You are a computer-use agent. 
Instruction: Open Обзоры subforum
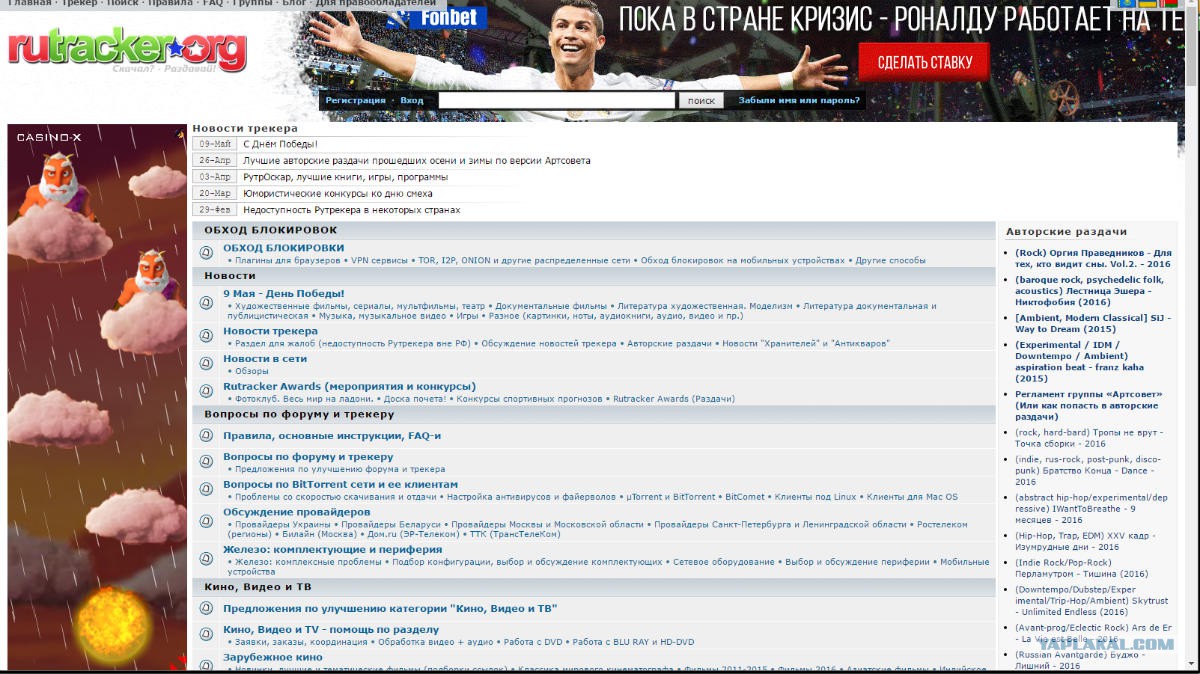click(251, 371)
